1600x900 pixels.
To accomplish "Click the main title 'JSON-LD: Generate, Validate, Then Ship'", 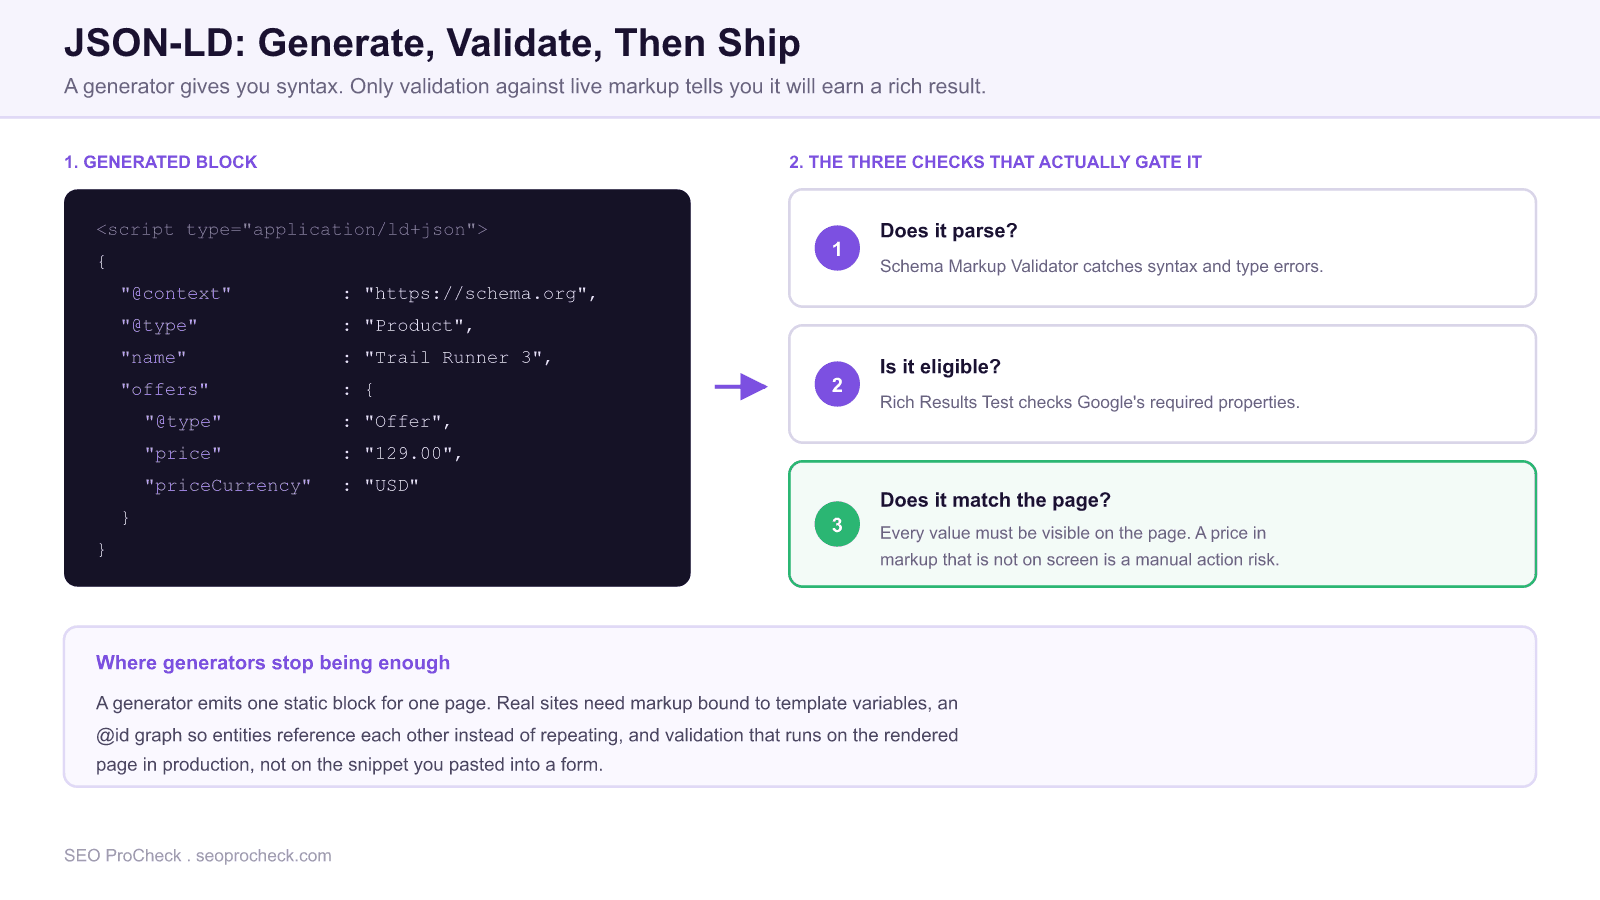I will tap(432, 43).
